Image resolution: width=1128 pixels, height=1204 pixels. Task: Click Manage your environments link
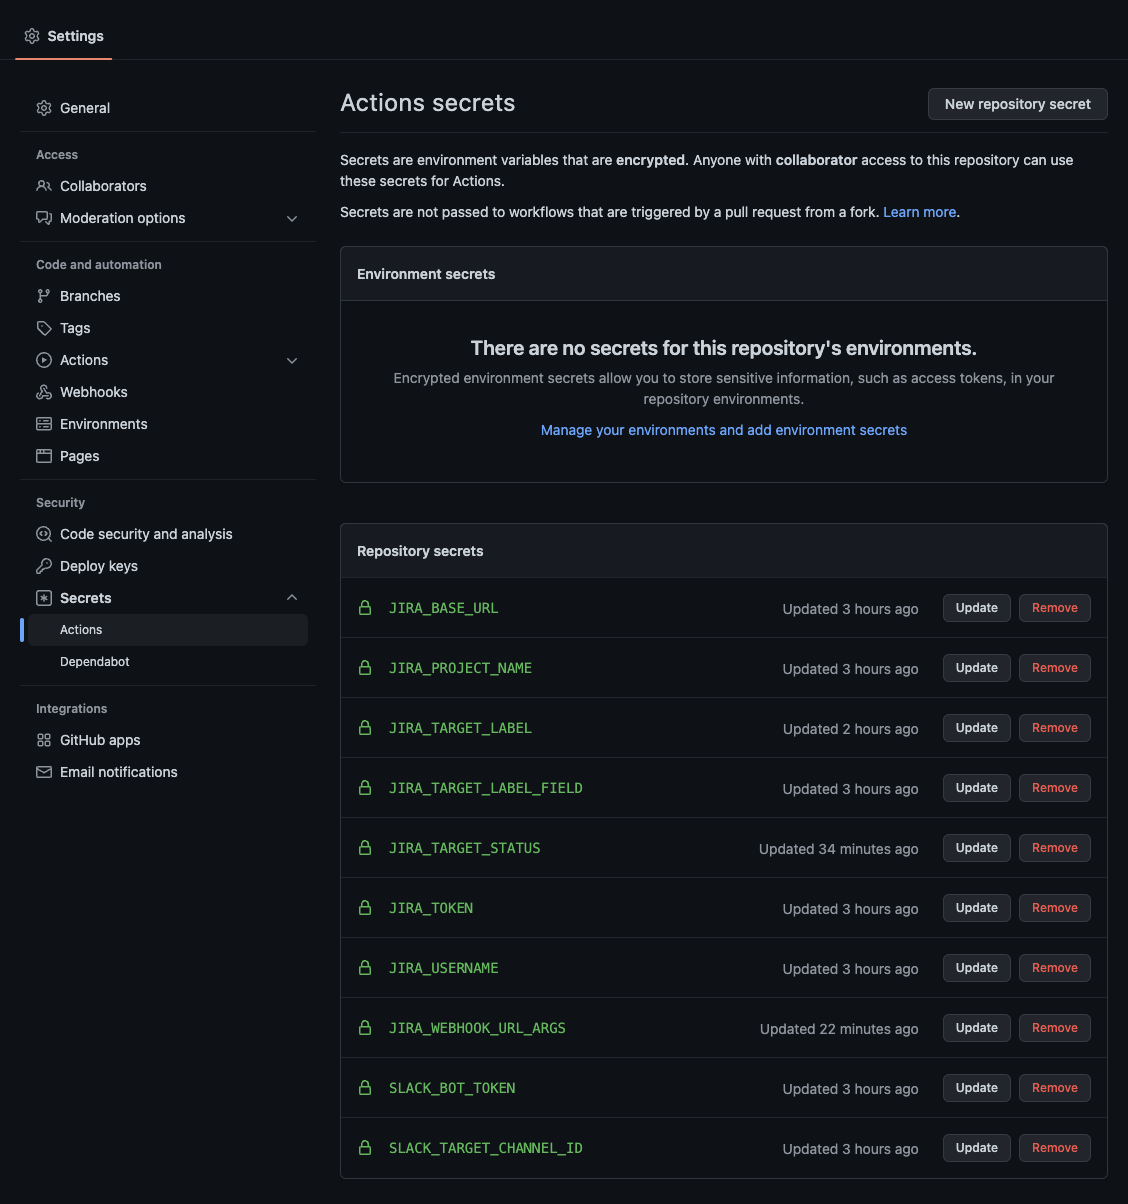coord(723,430)
